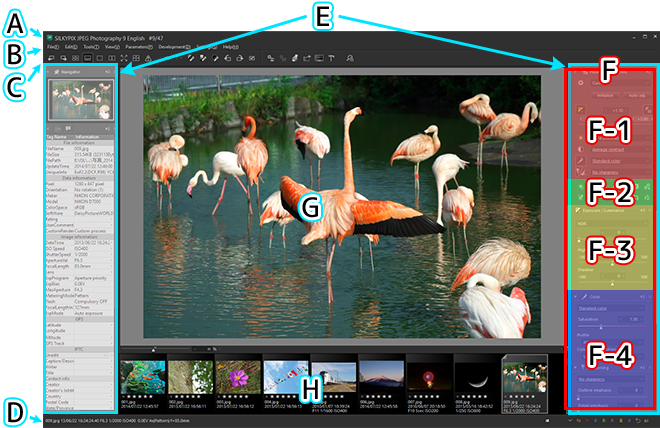Click the Caption/Descri field in IPTC
660x428 pixels.
80,361
